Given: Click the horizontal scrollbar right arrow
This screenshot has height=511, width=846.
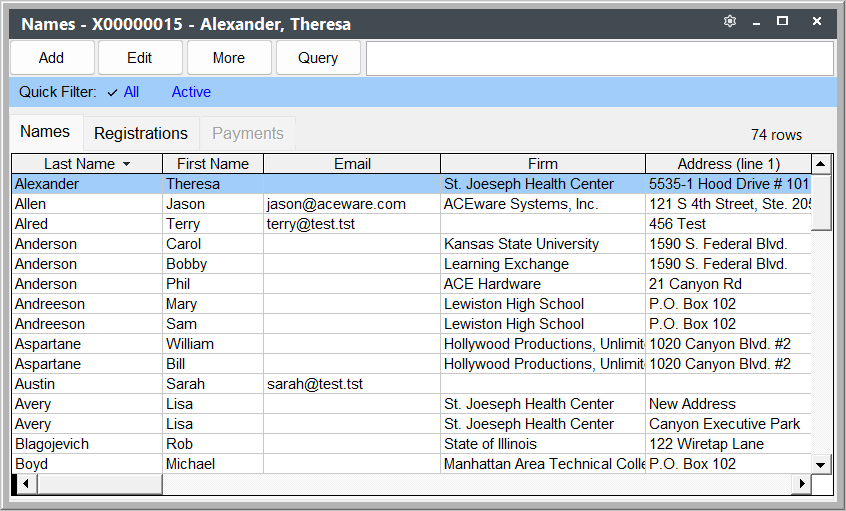Looking at the screenshot, I should [x=802, y=483].
